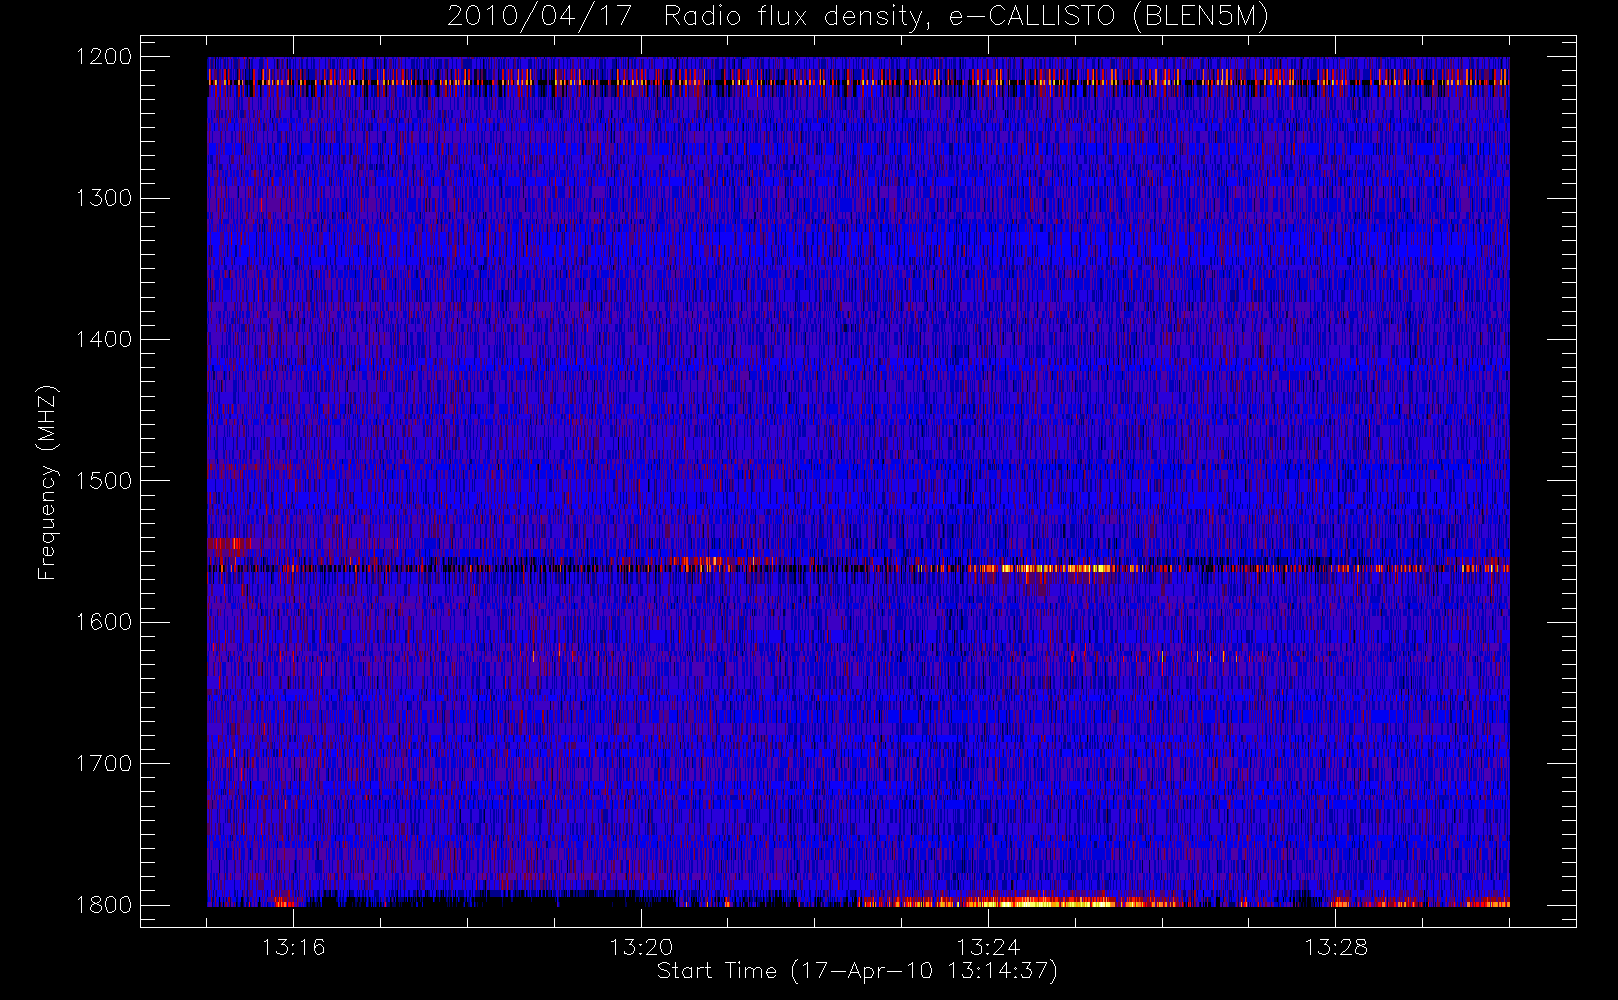This screenshot has height=1000, width=1618.
Task: Click the 1300 frequency tick label
Action: pyautogui.click(x=104, y=198)
